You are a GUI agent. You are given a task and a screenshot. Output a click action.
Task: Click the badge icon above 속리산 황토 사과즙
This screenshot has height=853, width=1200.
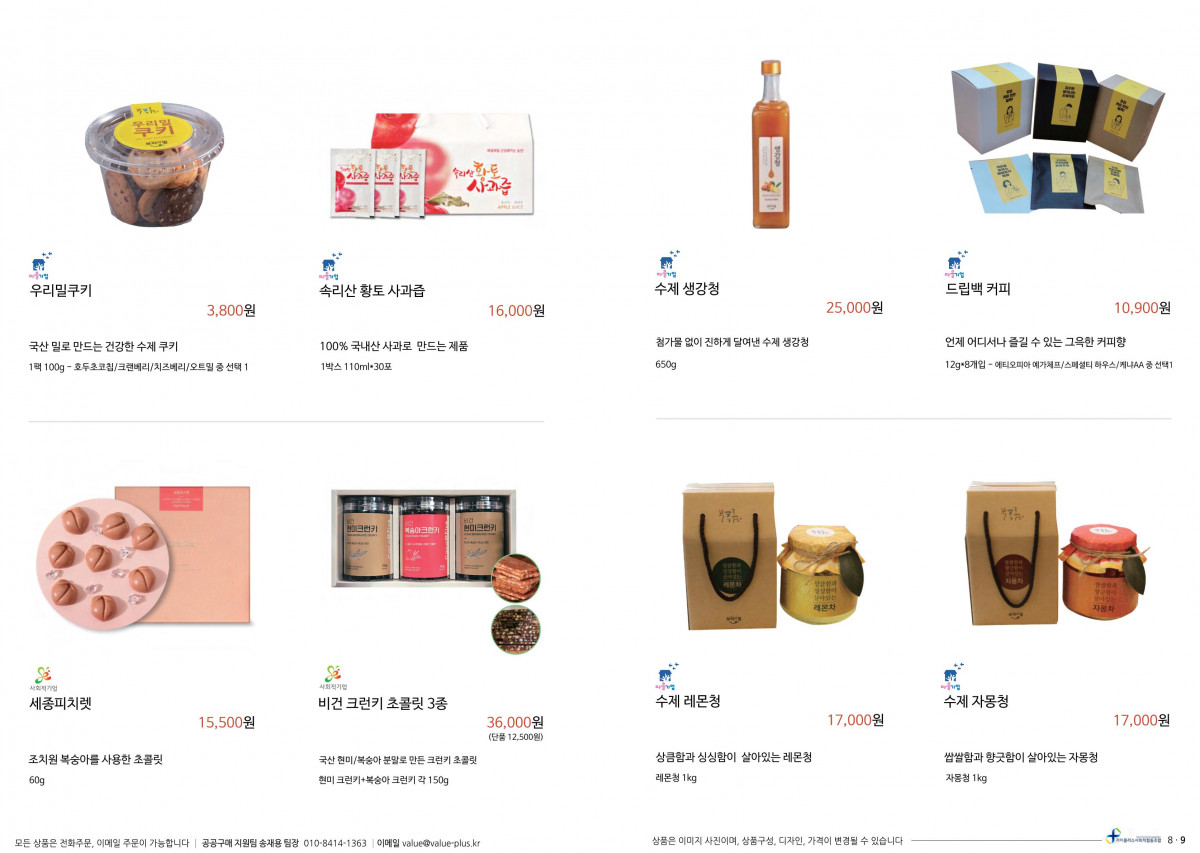331,266
